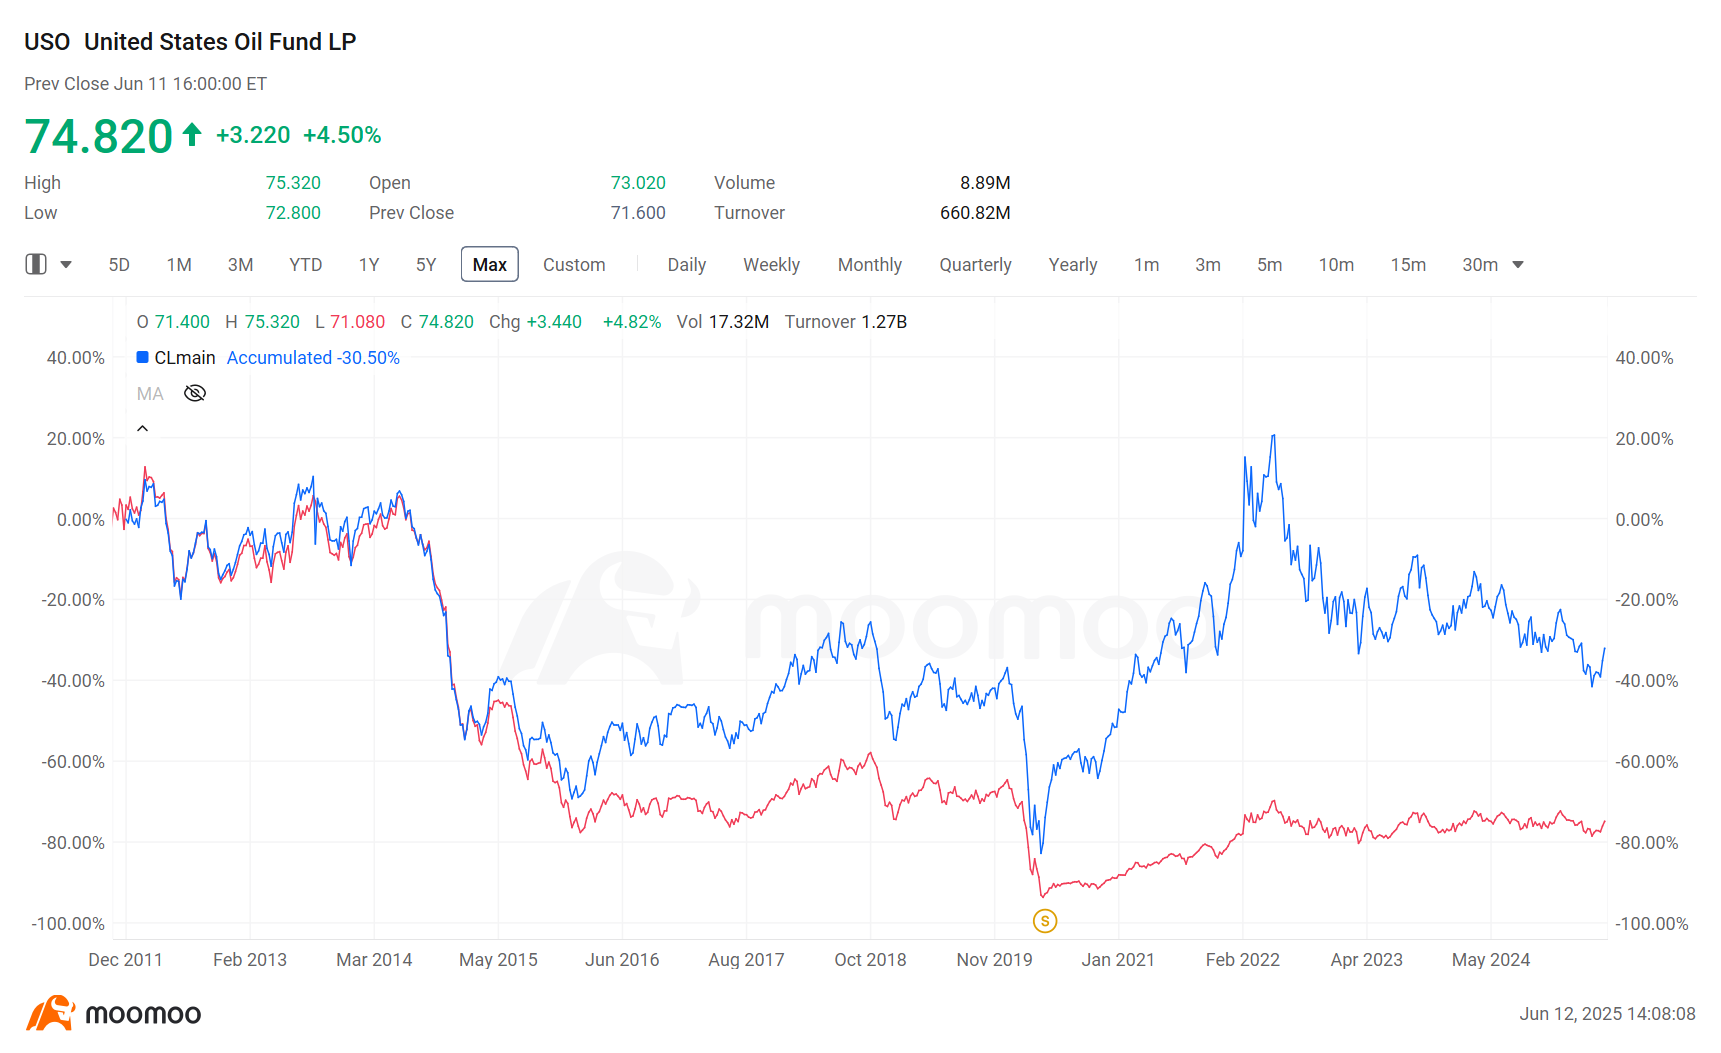Screen dimensions: 1721x1053
Task: Click the Volume value 8.89M
Action: [x=985, y=183]
